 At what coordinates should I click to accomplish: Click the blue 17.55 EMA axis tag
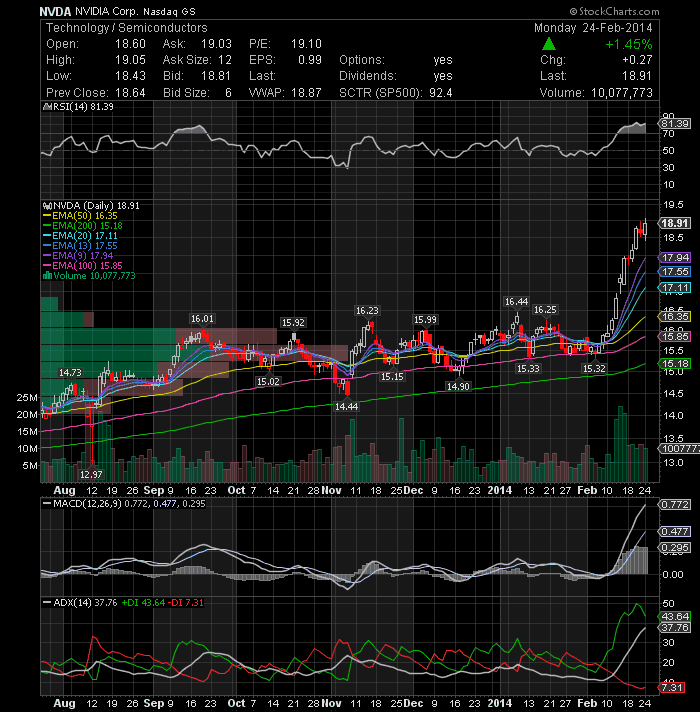pyautogui.click(x=675, y=272)
